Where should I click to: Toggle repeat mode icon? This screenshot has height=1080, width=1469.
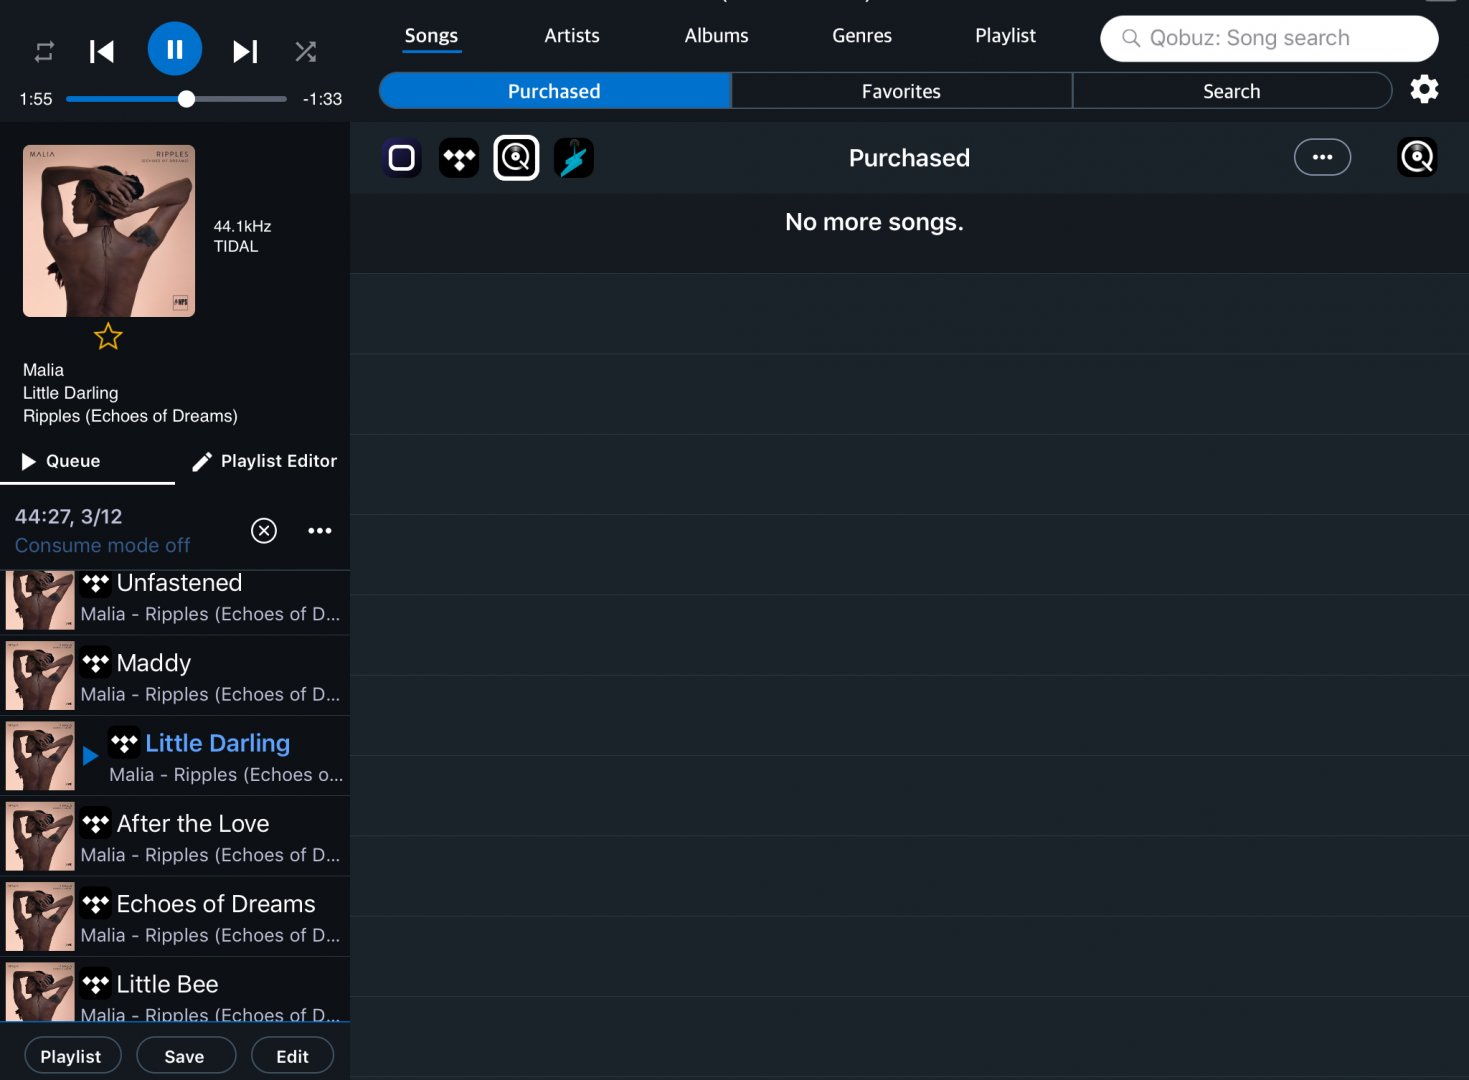click(x=44, y=51)
